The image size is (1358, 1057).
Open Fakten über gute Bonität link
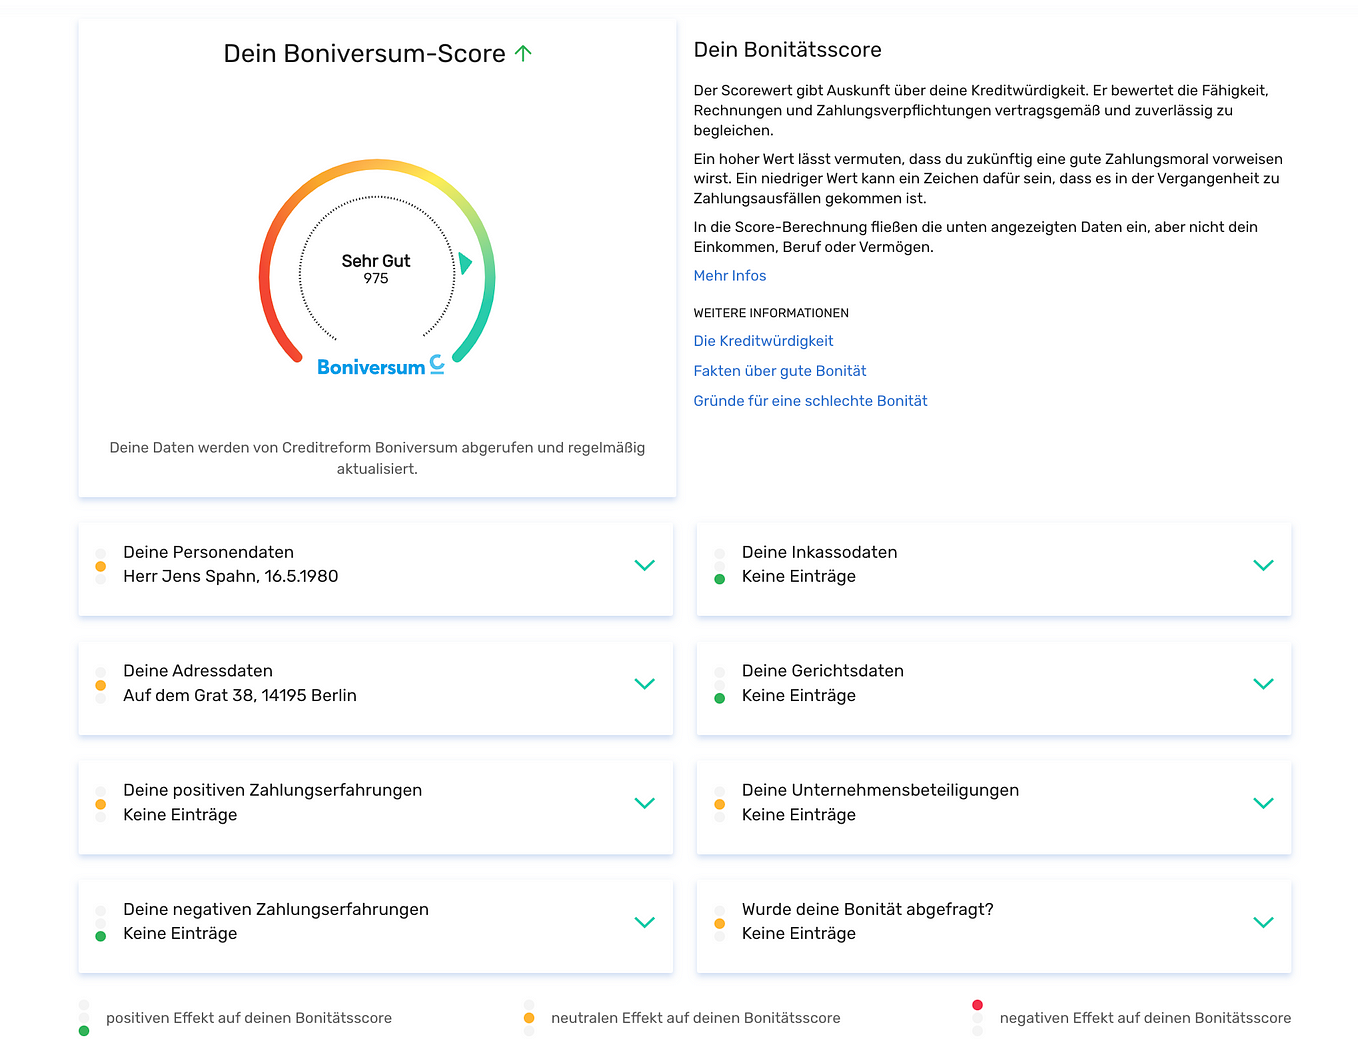click(x=780, y=371)
